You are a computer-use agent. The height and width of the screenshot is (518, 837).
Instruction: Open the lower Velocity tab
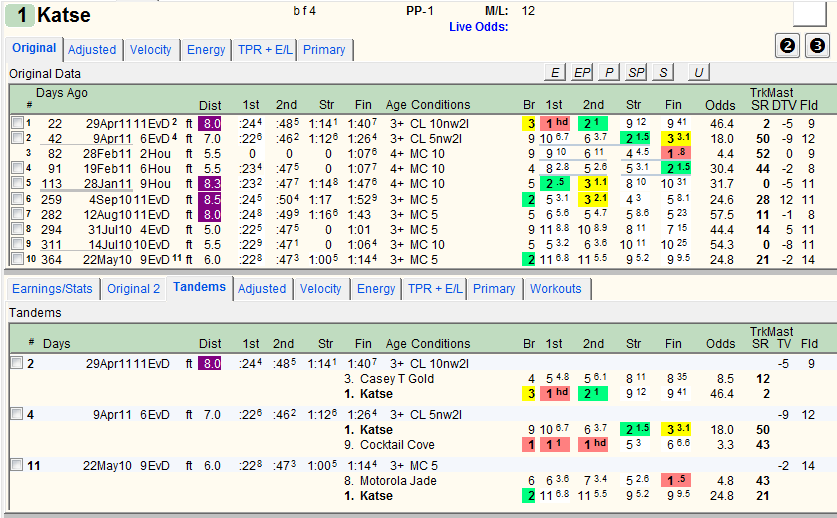[320, 289]
